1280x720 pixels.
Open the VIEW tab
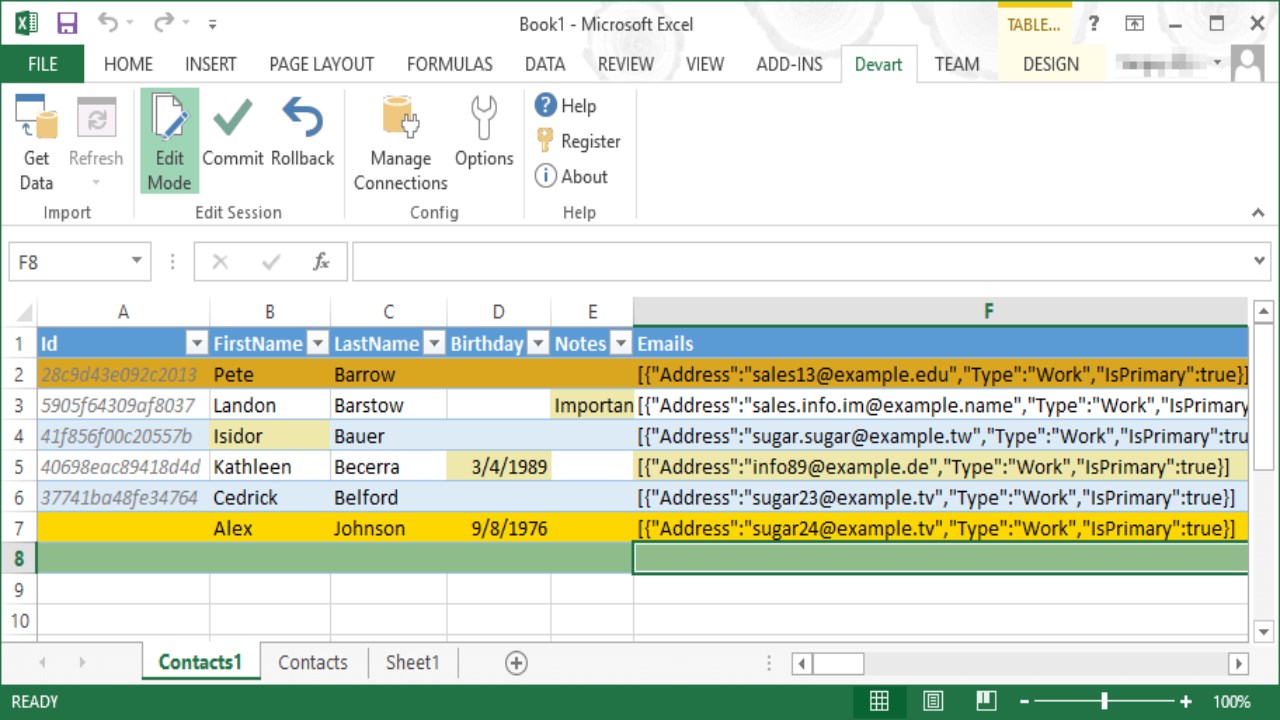pyautogui.click(x=705, y=64)
